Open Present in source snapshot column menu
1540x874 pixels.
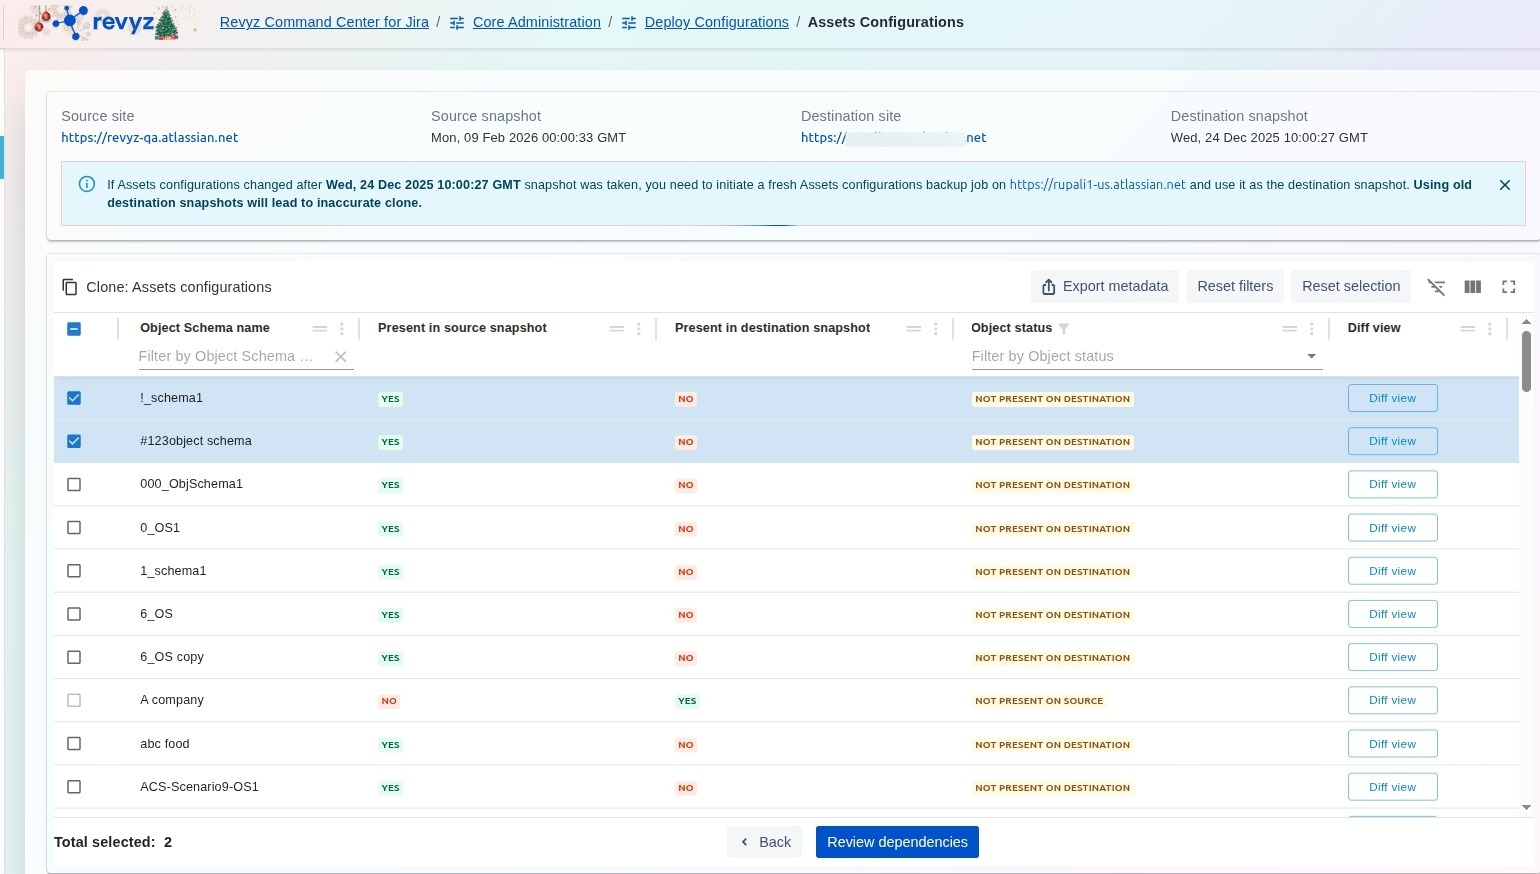639,329
